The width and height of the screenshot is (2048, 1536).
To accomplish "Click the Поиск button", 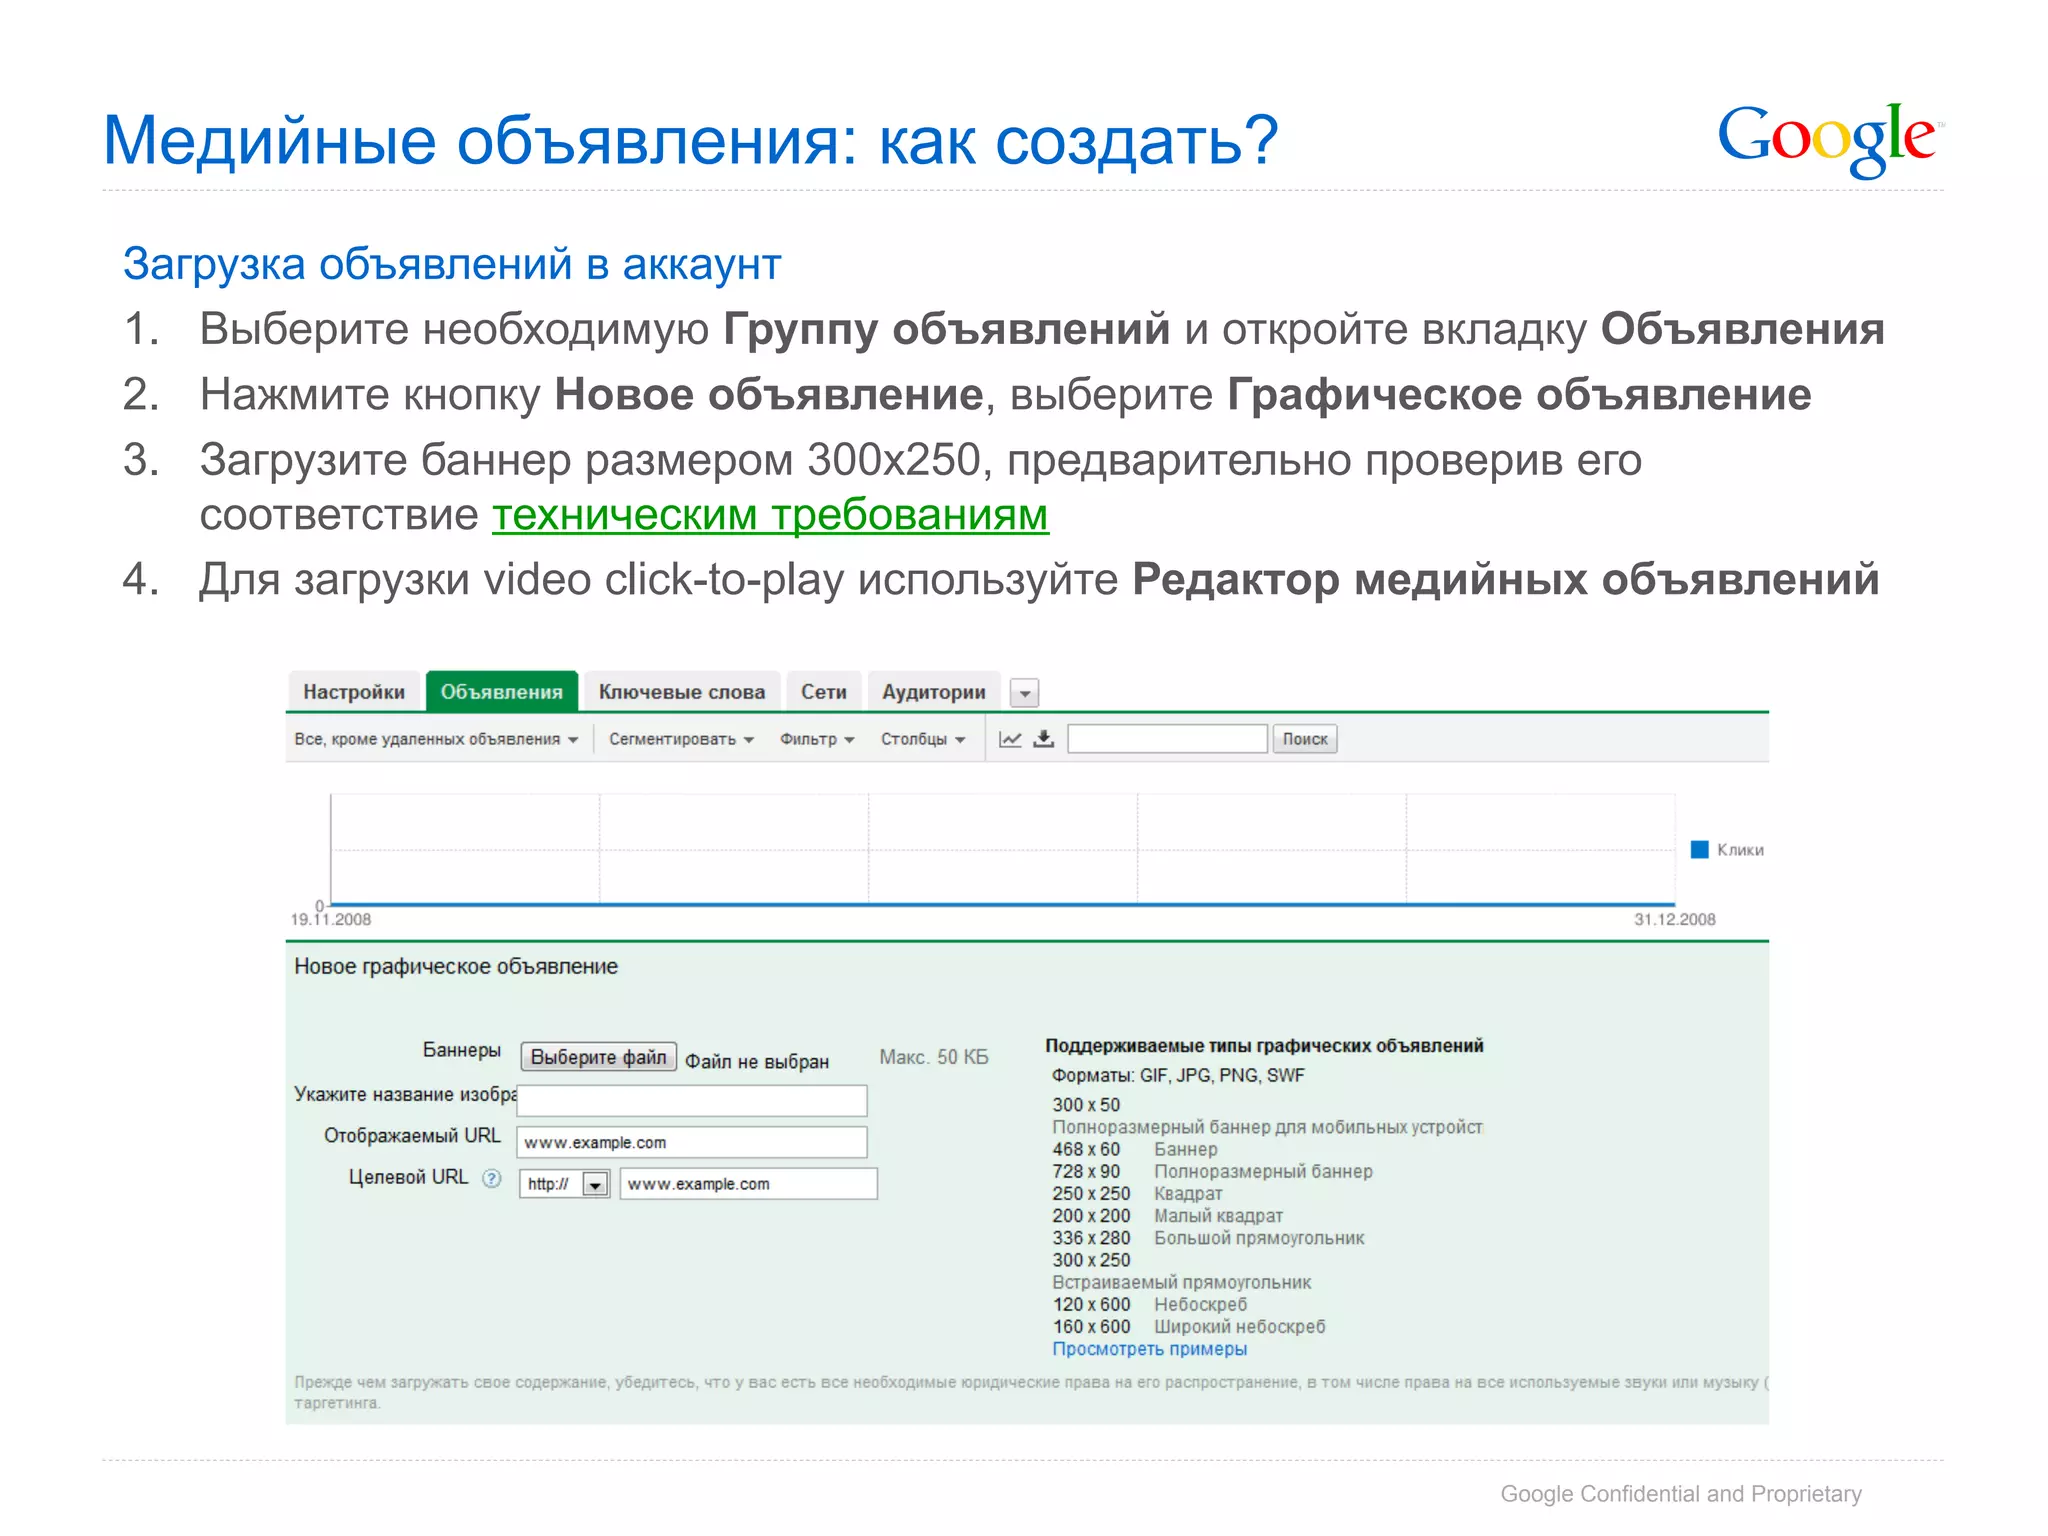I will click(x=1305, y=739).
